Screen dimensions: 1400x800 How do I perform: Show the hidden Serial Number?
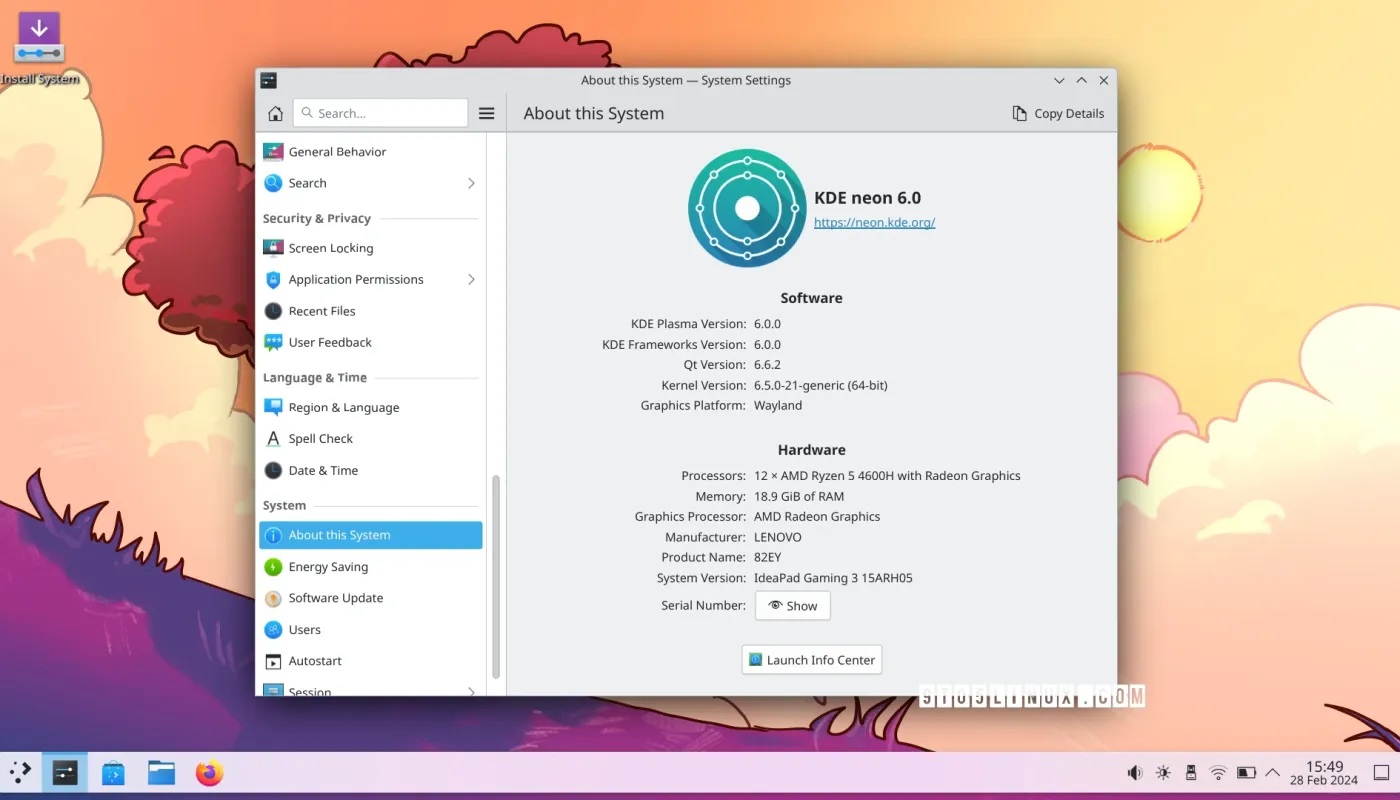[x=792, y=605]
